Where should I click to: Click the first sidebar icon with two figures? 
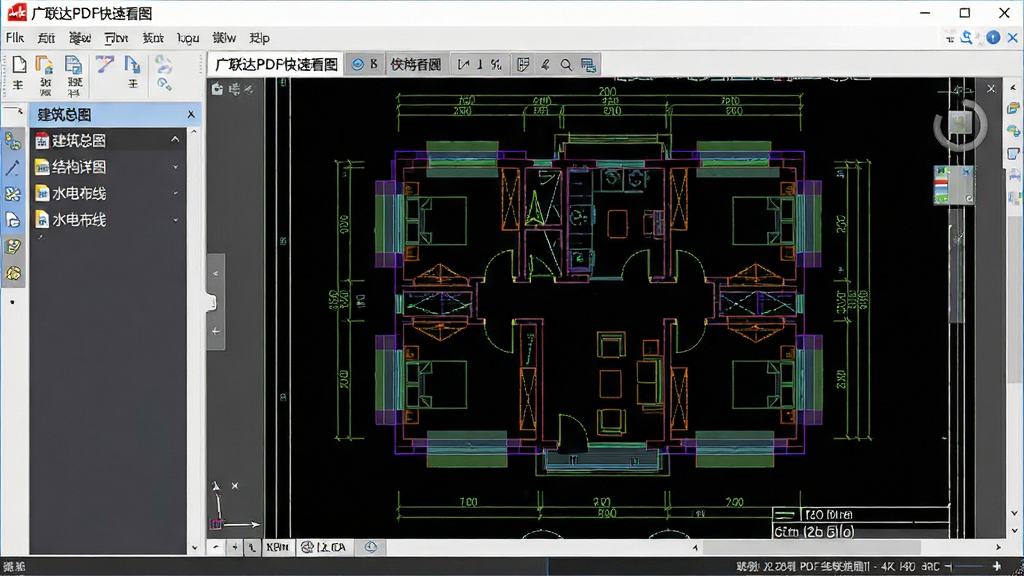click(13, 141)
